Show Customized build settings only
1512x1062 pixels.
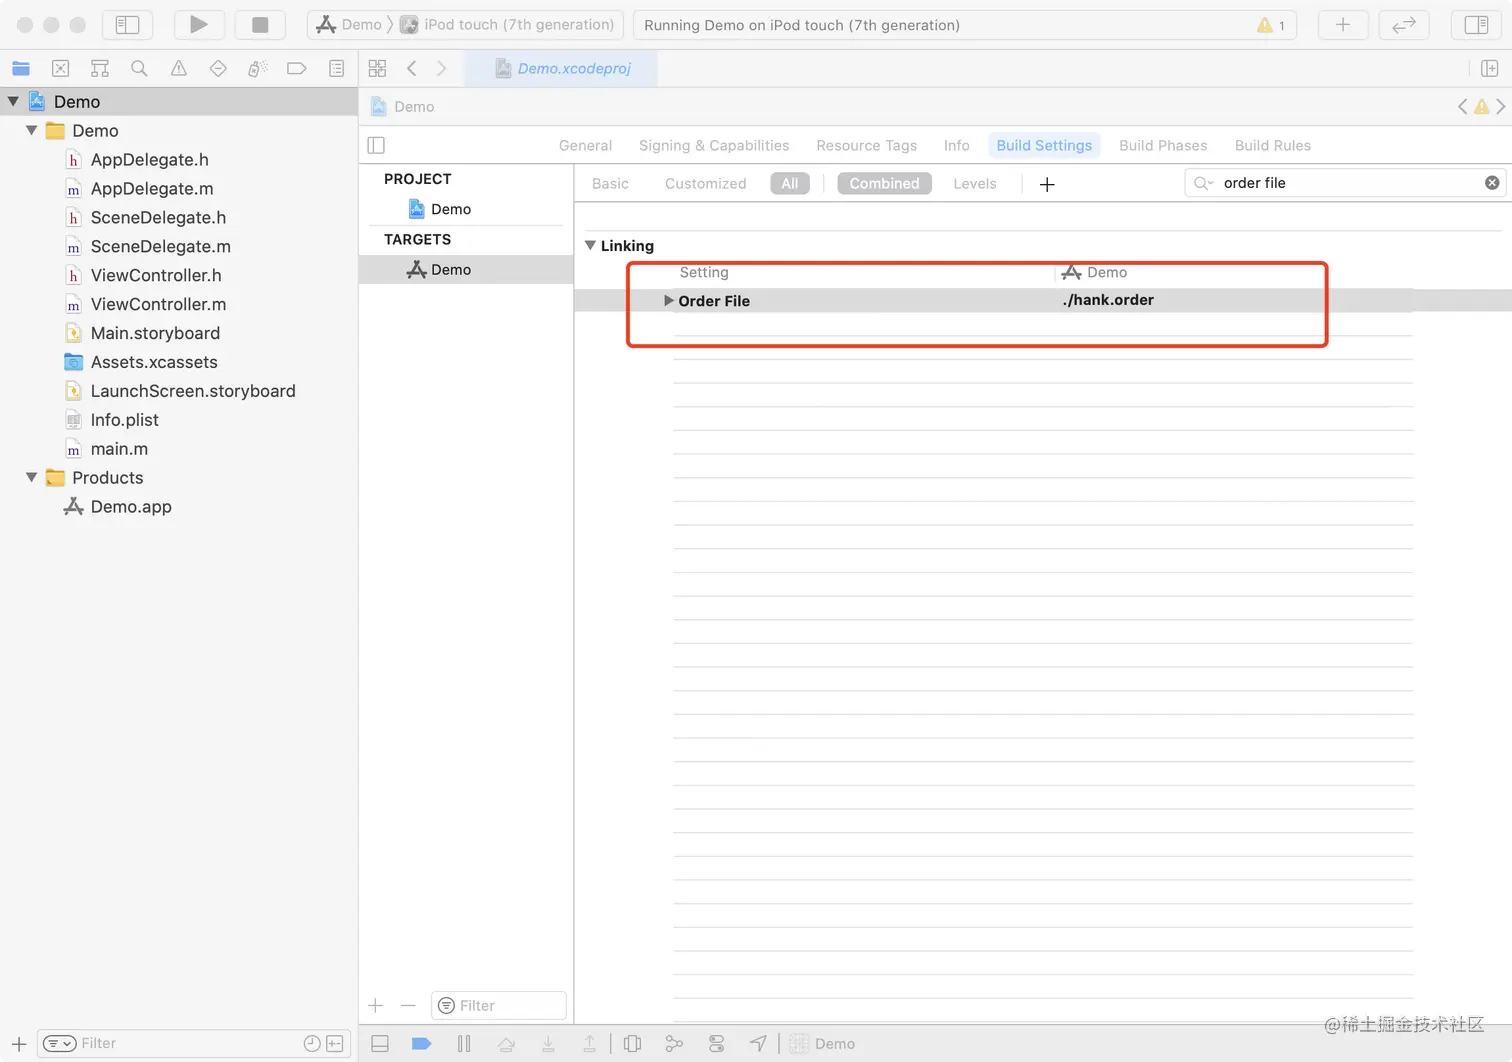[x=705, y=183]
